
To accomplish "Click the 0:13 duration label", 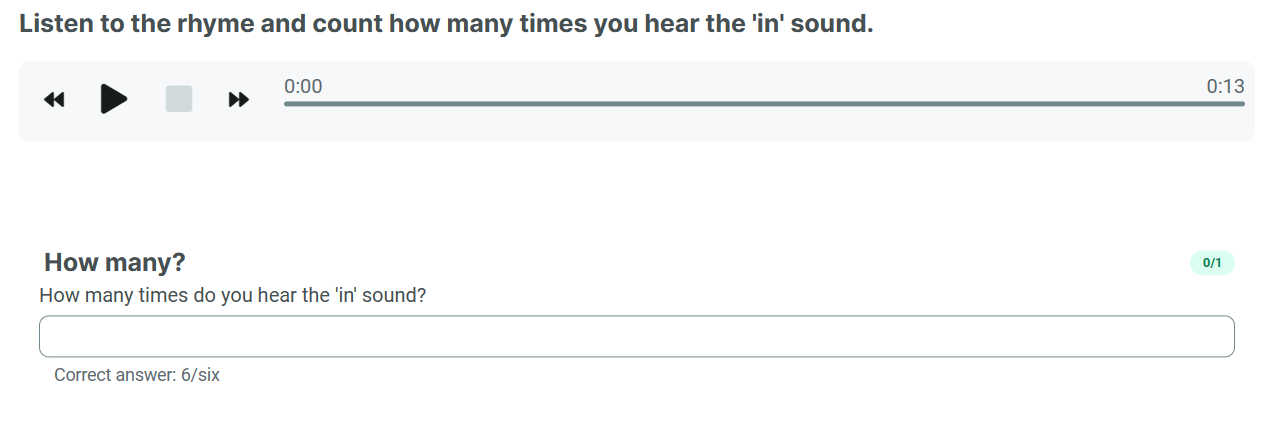I will coord(1225,87).
